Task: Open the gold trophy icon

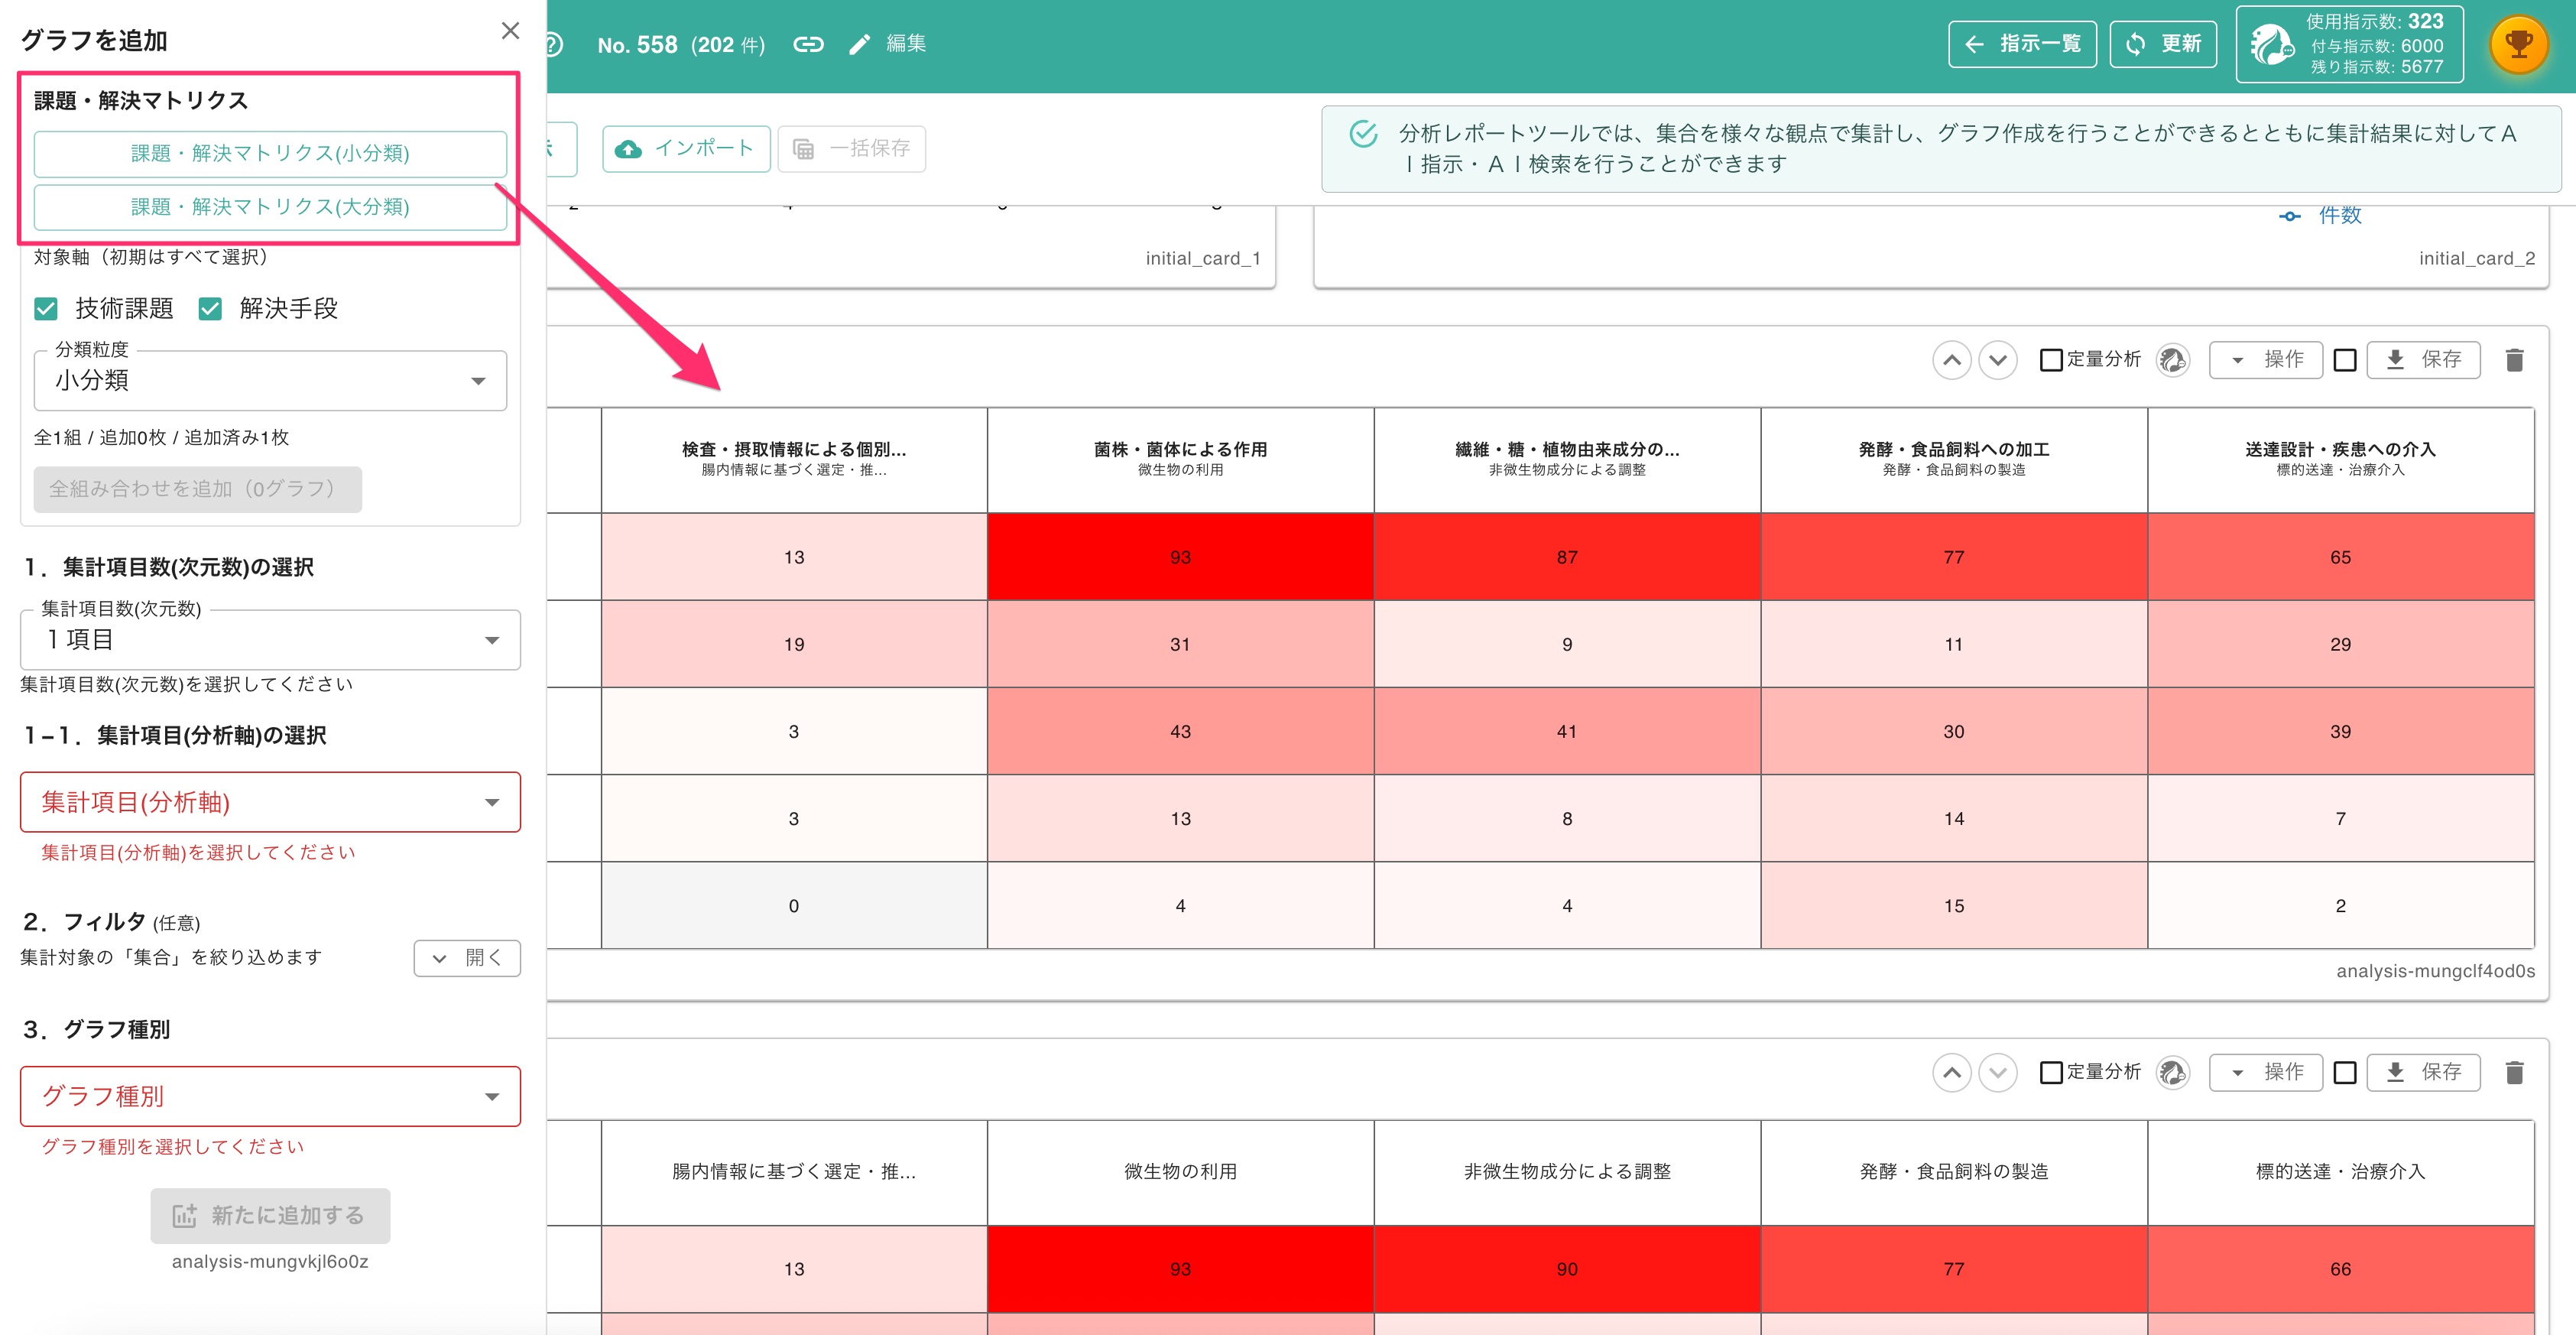Action: 2518,45
